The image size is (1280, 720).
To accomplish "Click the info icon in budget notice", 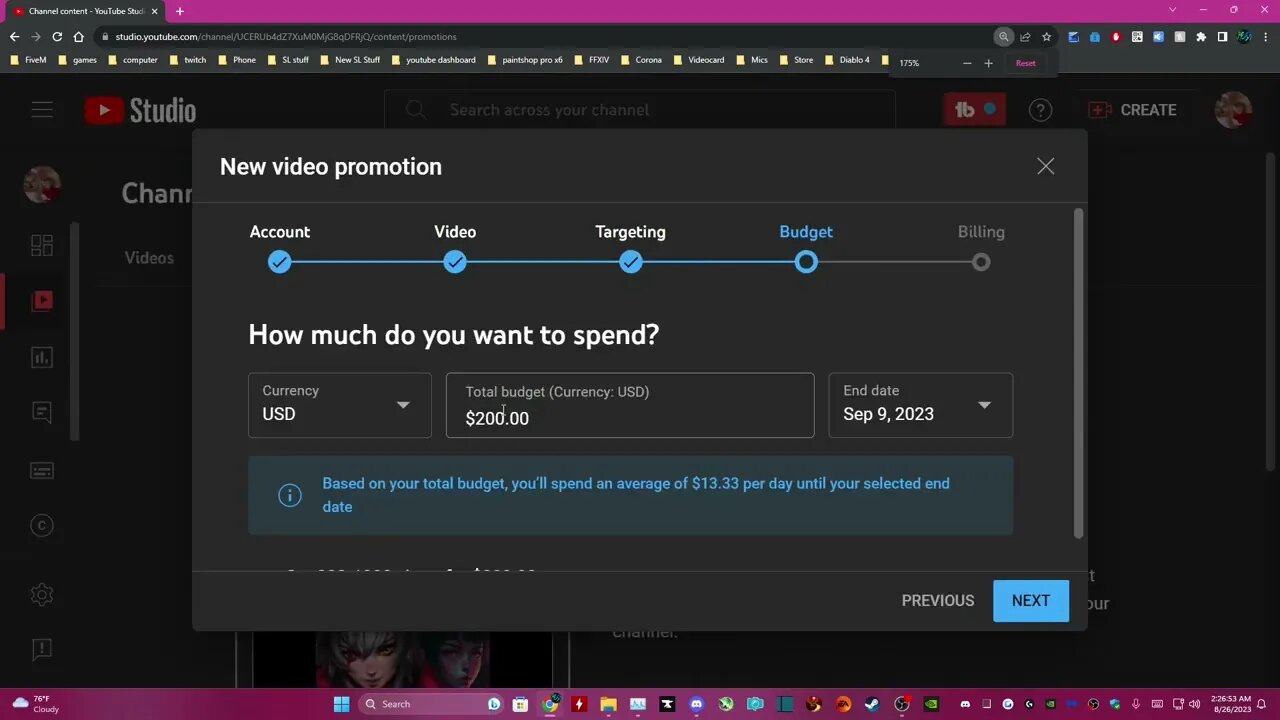I will pyautogui.click(x=290, y=495).
